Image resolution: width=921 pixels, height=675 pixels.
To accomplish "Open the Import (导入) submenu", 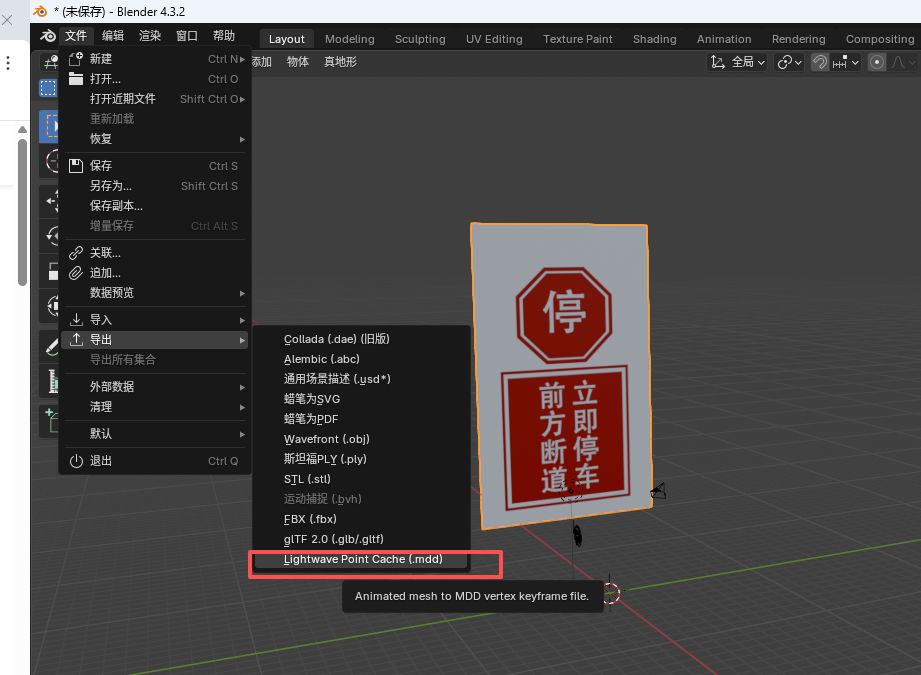I will (x=101, y=320).
